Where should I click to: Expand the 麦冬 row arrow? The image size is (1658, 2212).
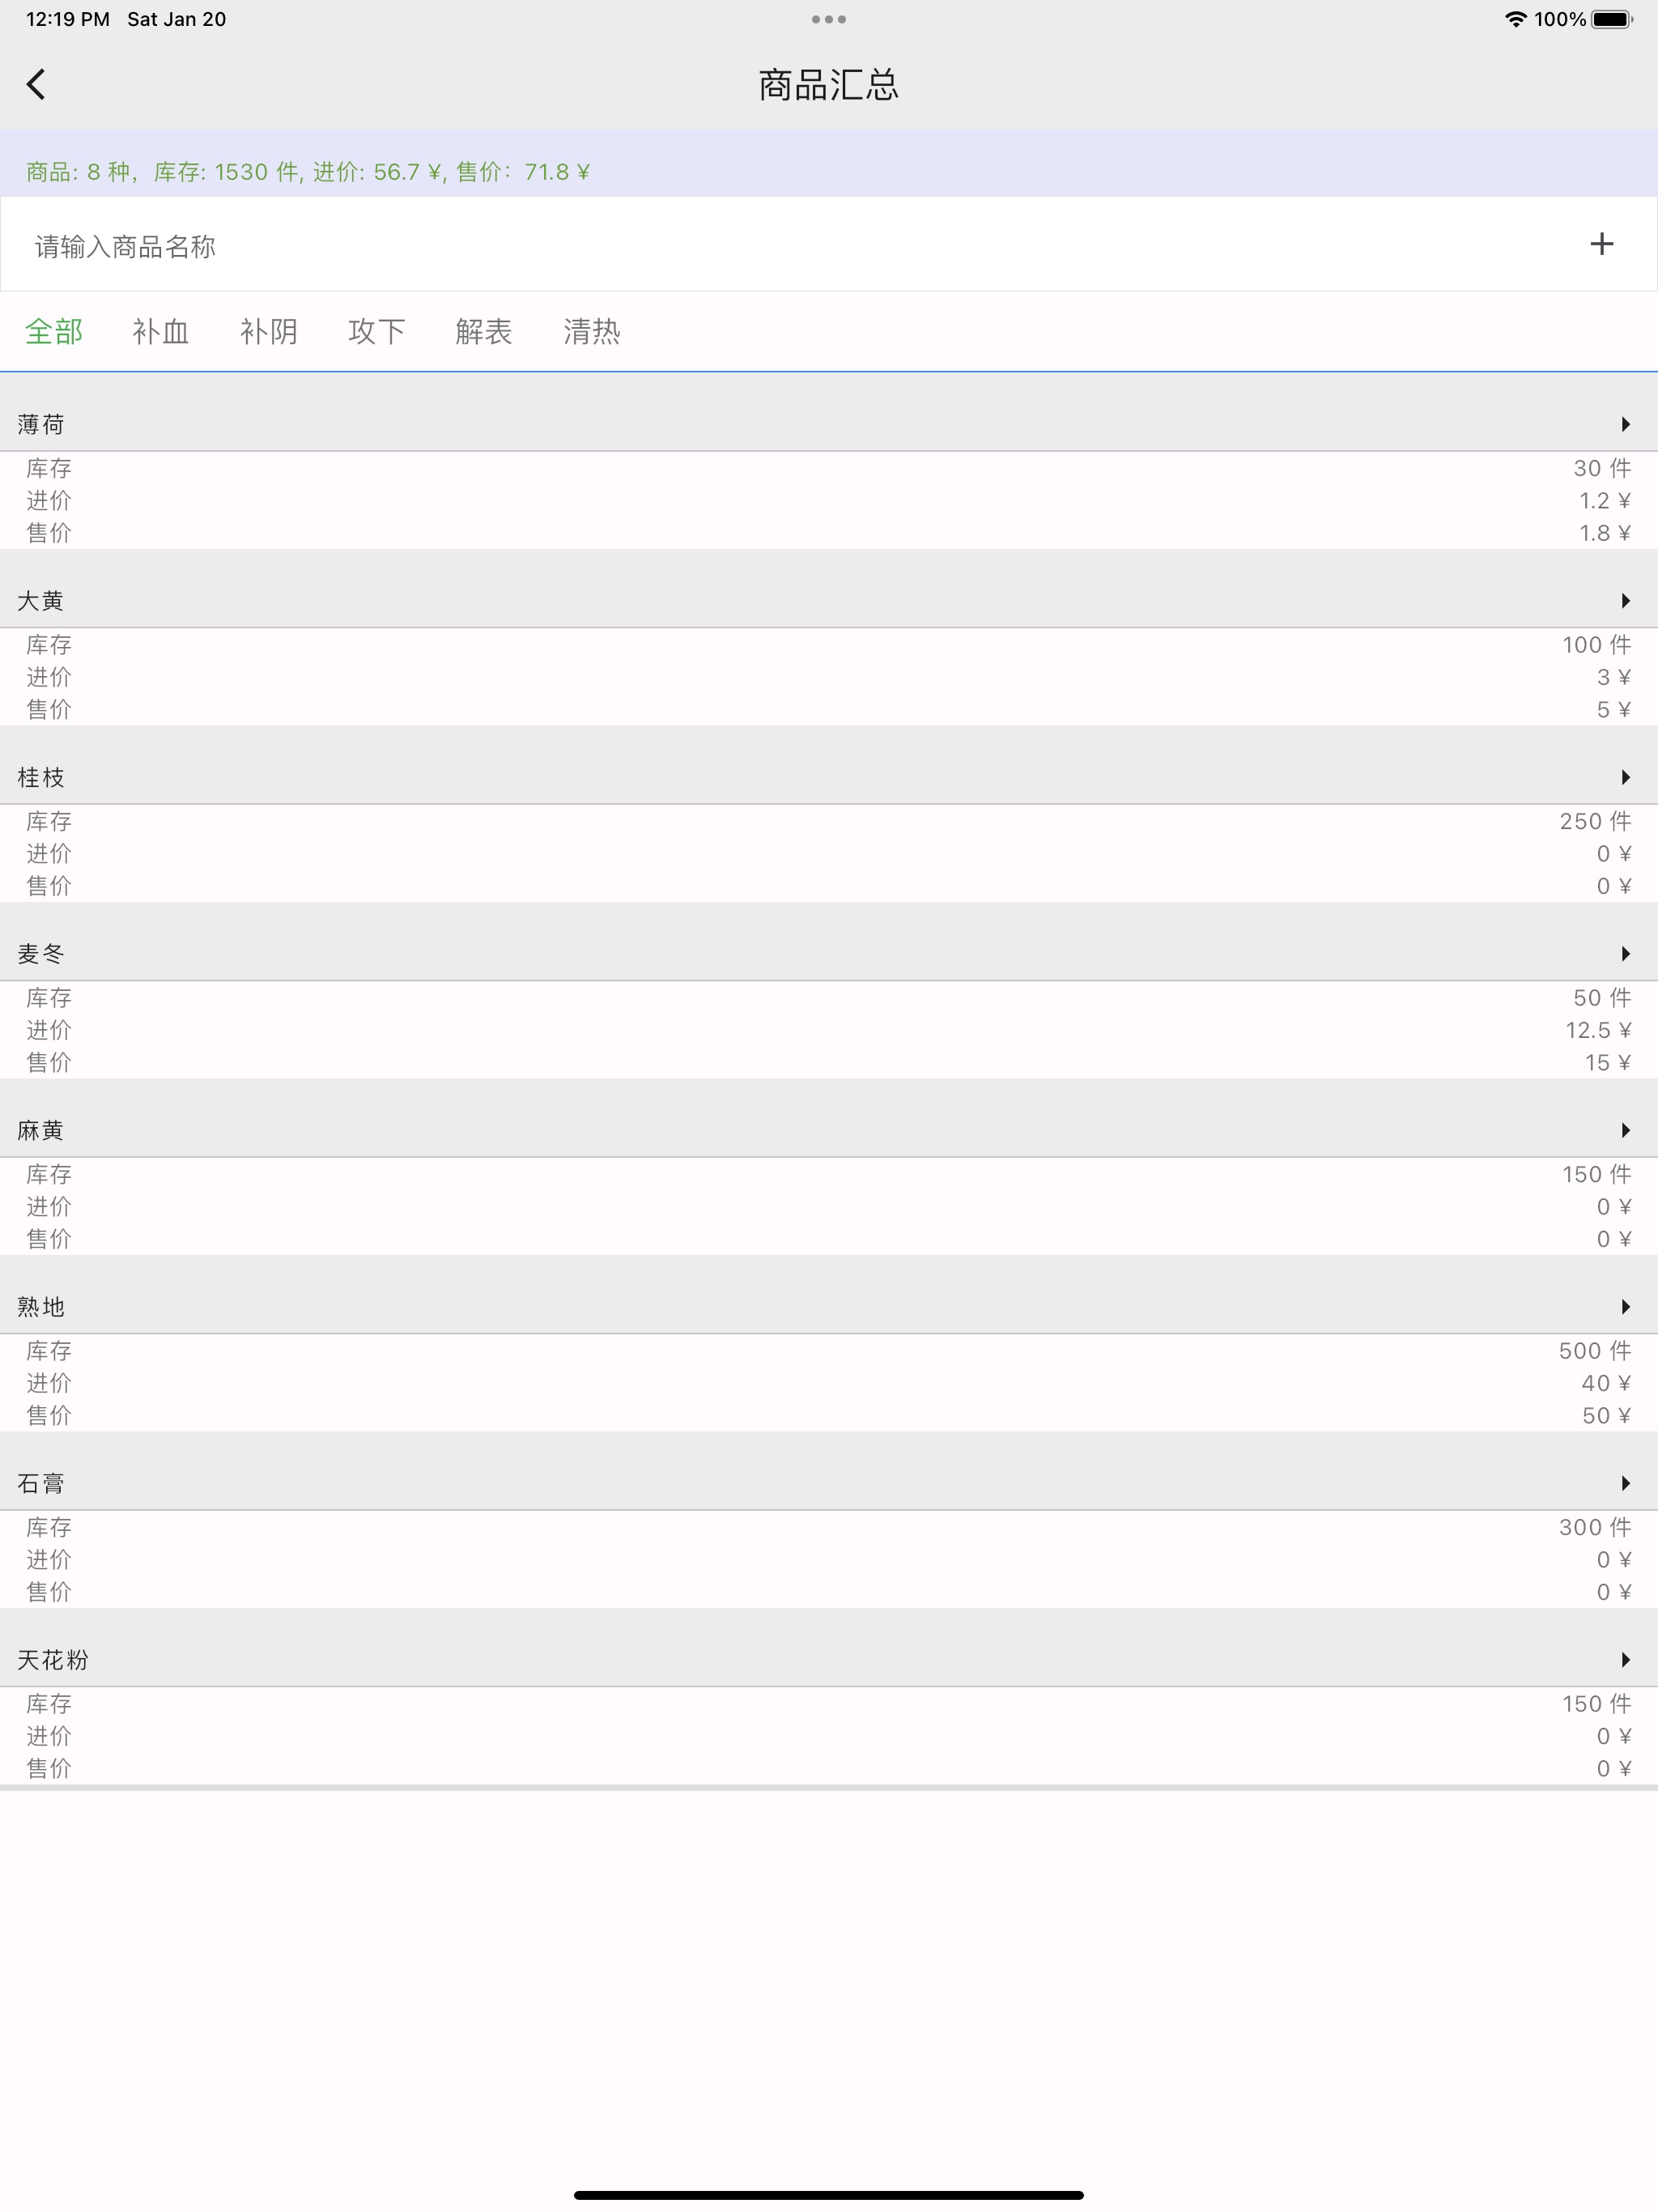(1626, 953)
